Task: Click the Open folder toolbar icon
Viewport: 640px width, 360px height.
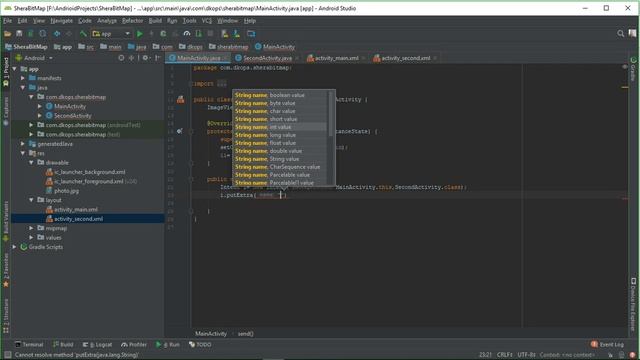Action: [x=8, y=34]
